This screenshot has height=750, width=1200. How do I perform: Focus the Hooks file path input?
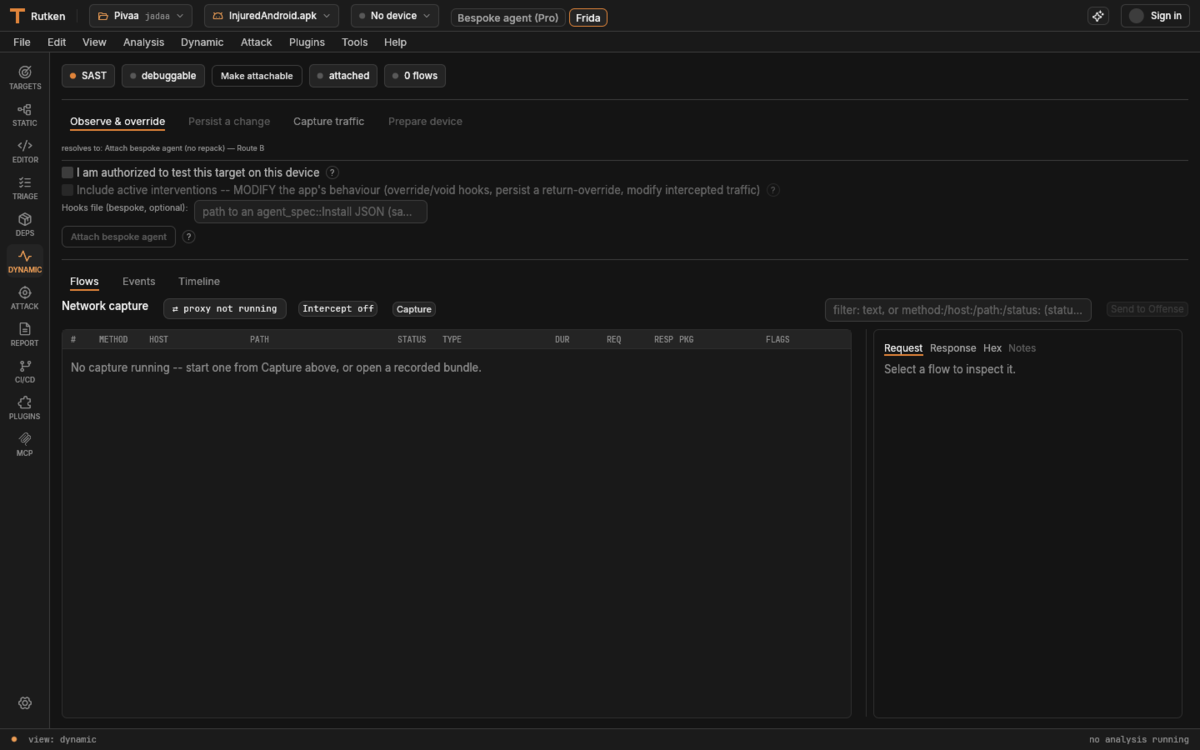pyautogui.click(x=311, y=212)
